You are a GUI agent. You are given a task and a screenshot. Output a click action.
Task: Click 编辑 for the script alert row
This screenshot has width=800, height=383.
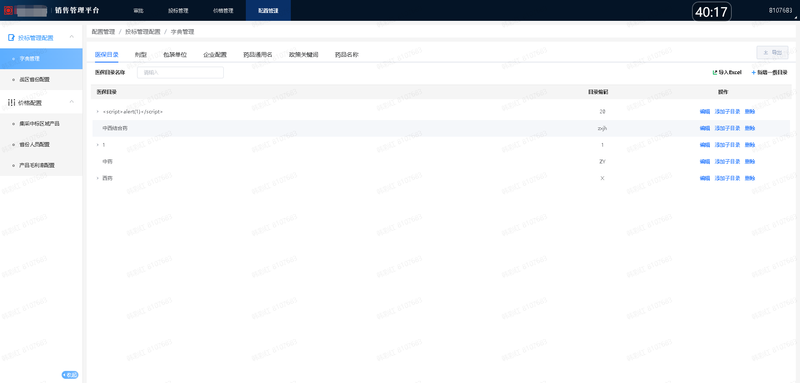pos(705,111)
